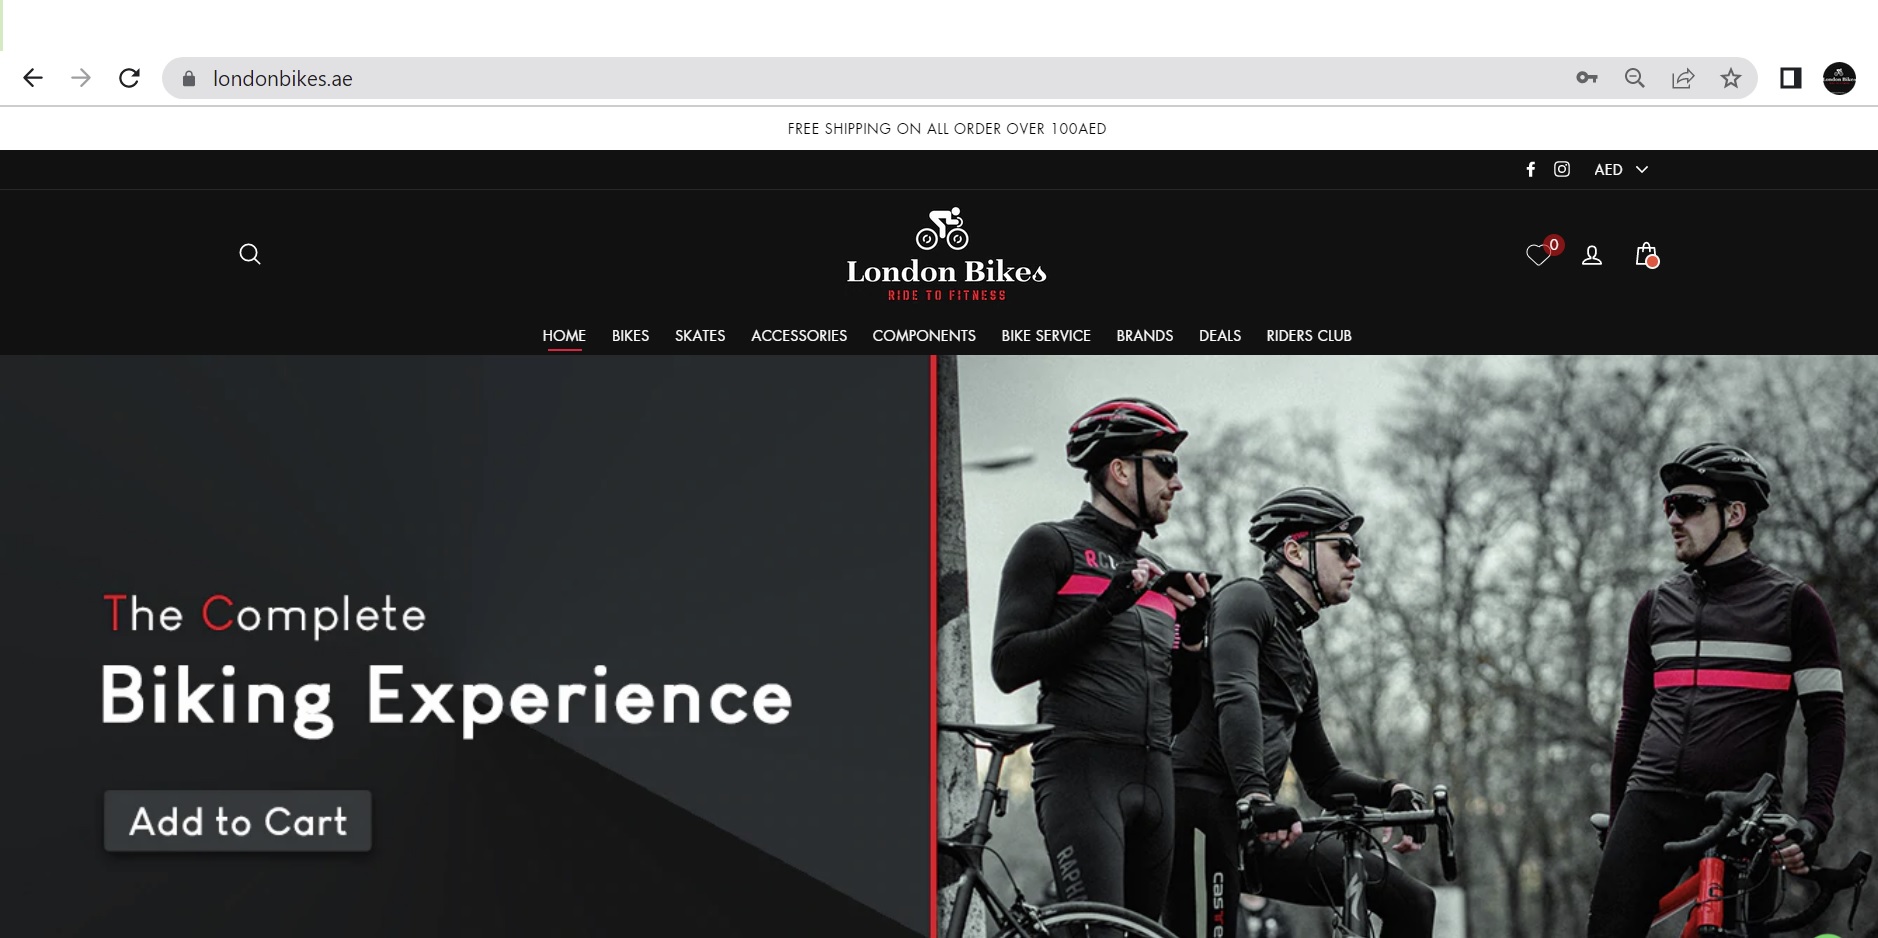Screen dimensions: 1878x938
Task: Click the share page icon
Action: 1683,78
